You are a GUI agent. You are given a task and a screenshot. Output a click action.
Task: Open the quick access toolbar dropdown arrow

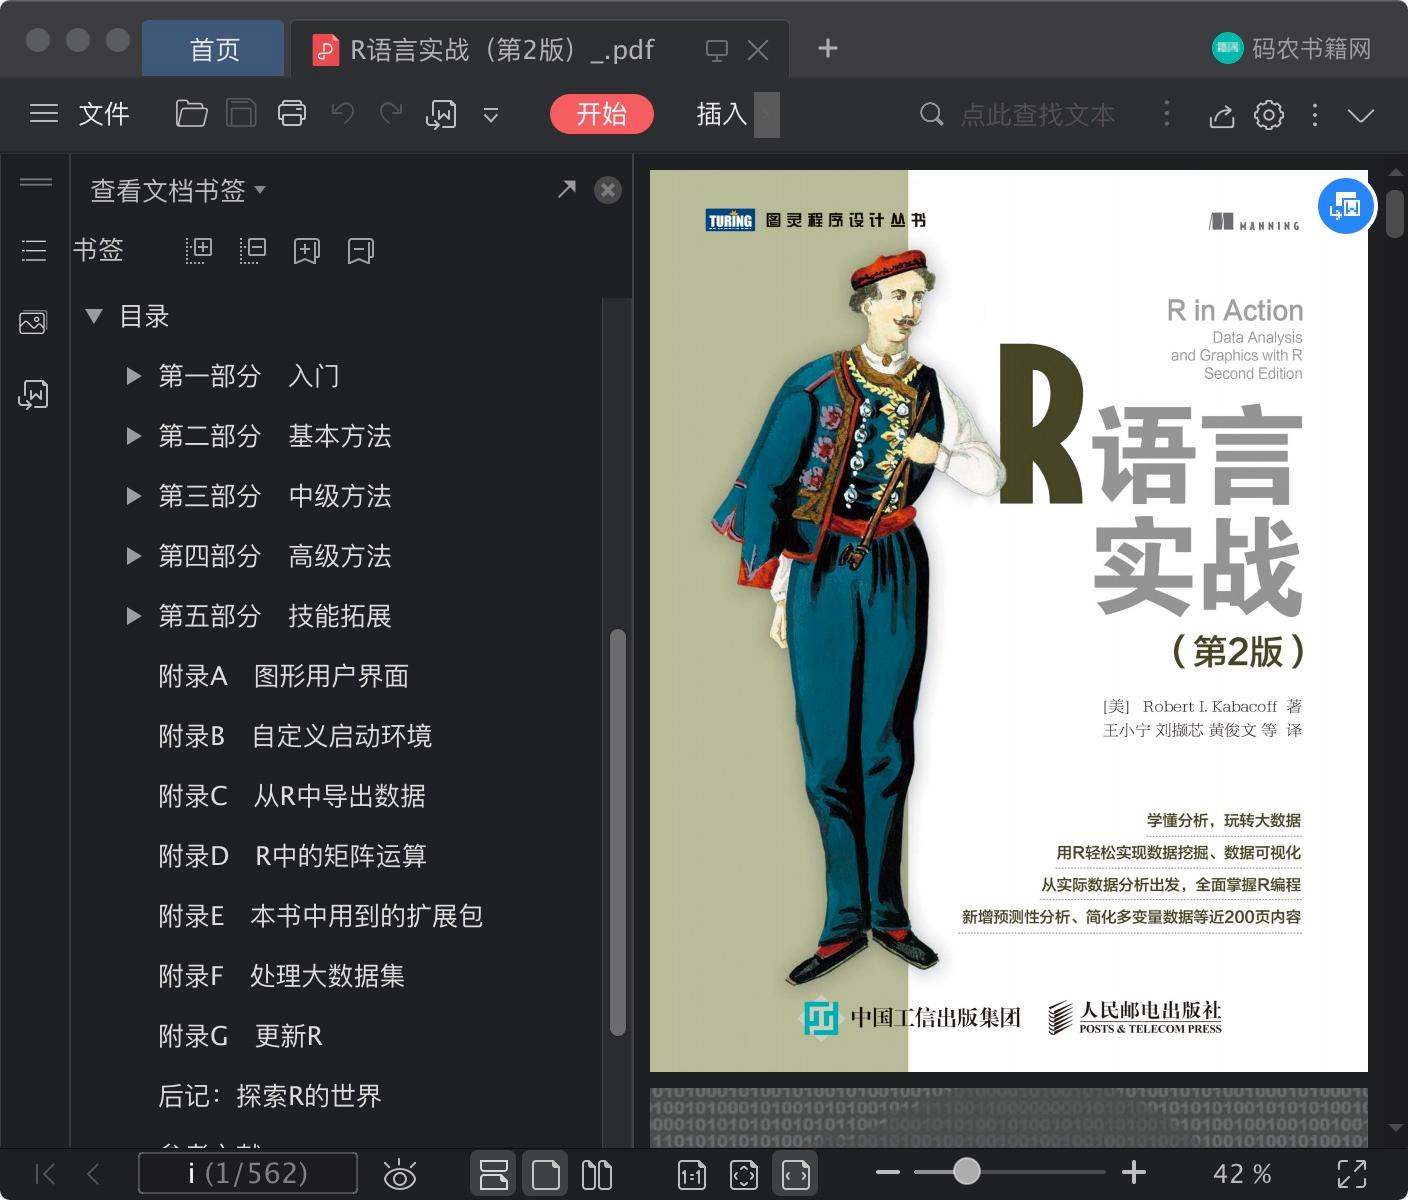[491, 115]
